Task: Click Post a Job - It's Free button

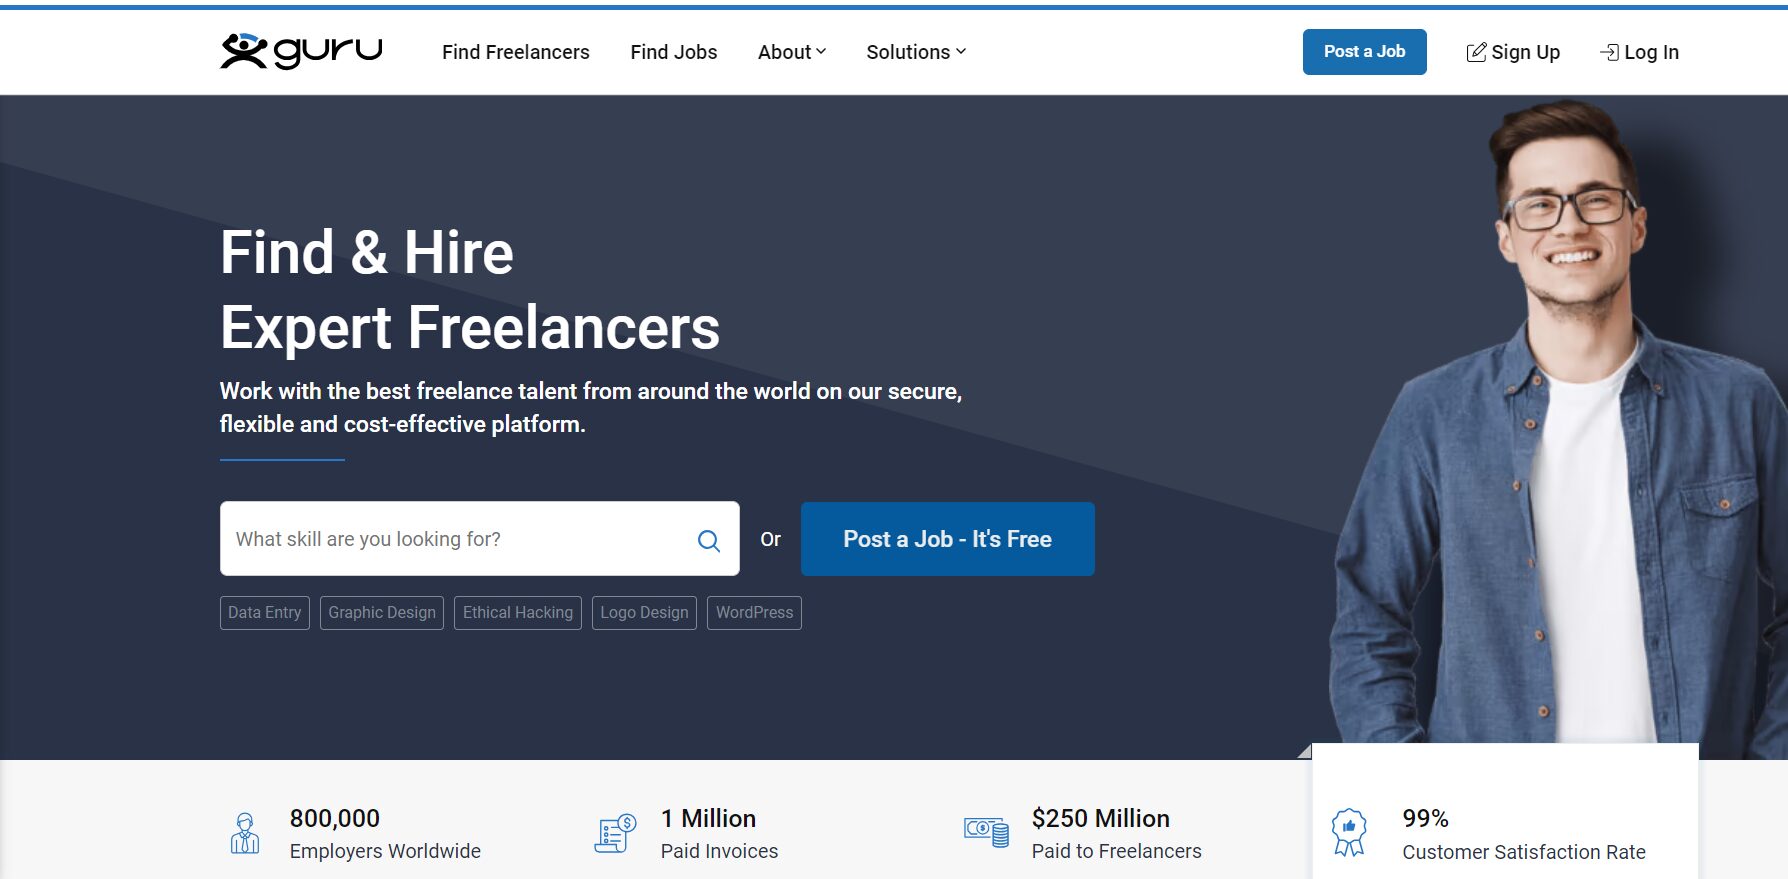Action: 947,539
